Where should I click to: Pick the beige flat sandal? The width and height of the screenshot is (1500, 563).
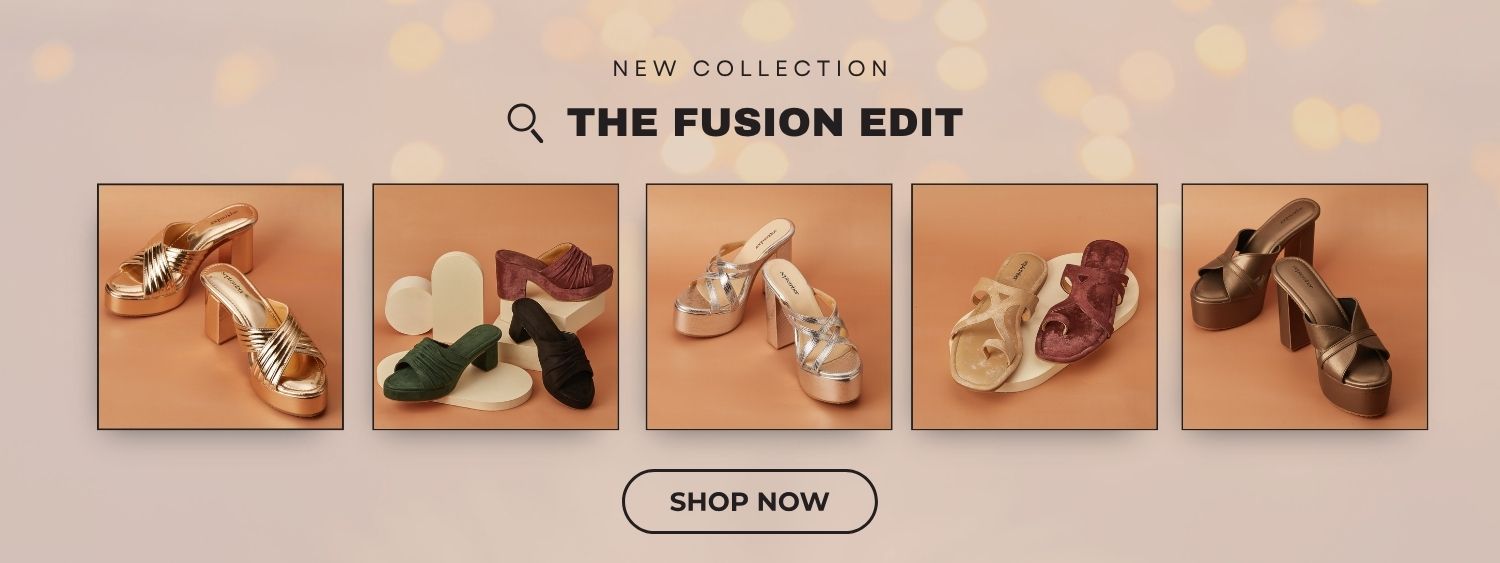click(x=995, y=322)
